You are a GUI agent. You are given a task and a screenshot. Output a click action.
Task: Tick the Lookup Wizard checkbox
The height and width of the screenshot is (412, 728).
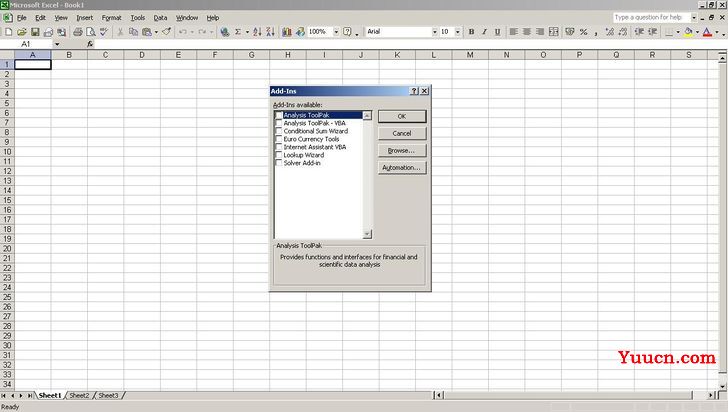coord(279,155)
